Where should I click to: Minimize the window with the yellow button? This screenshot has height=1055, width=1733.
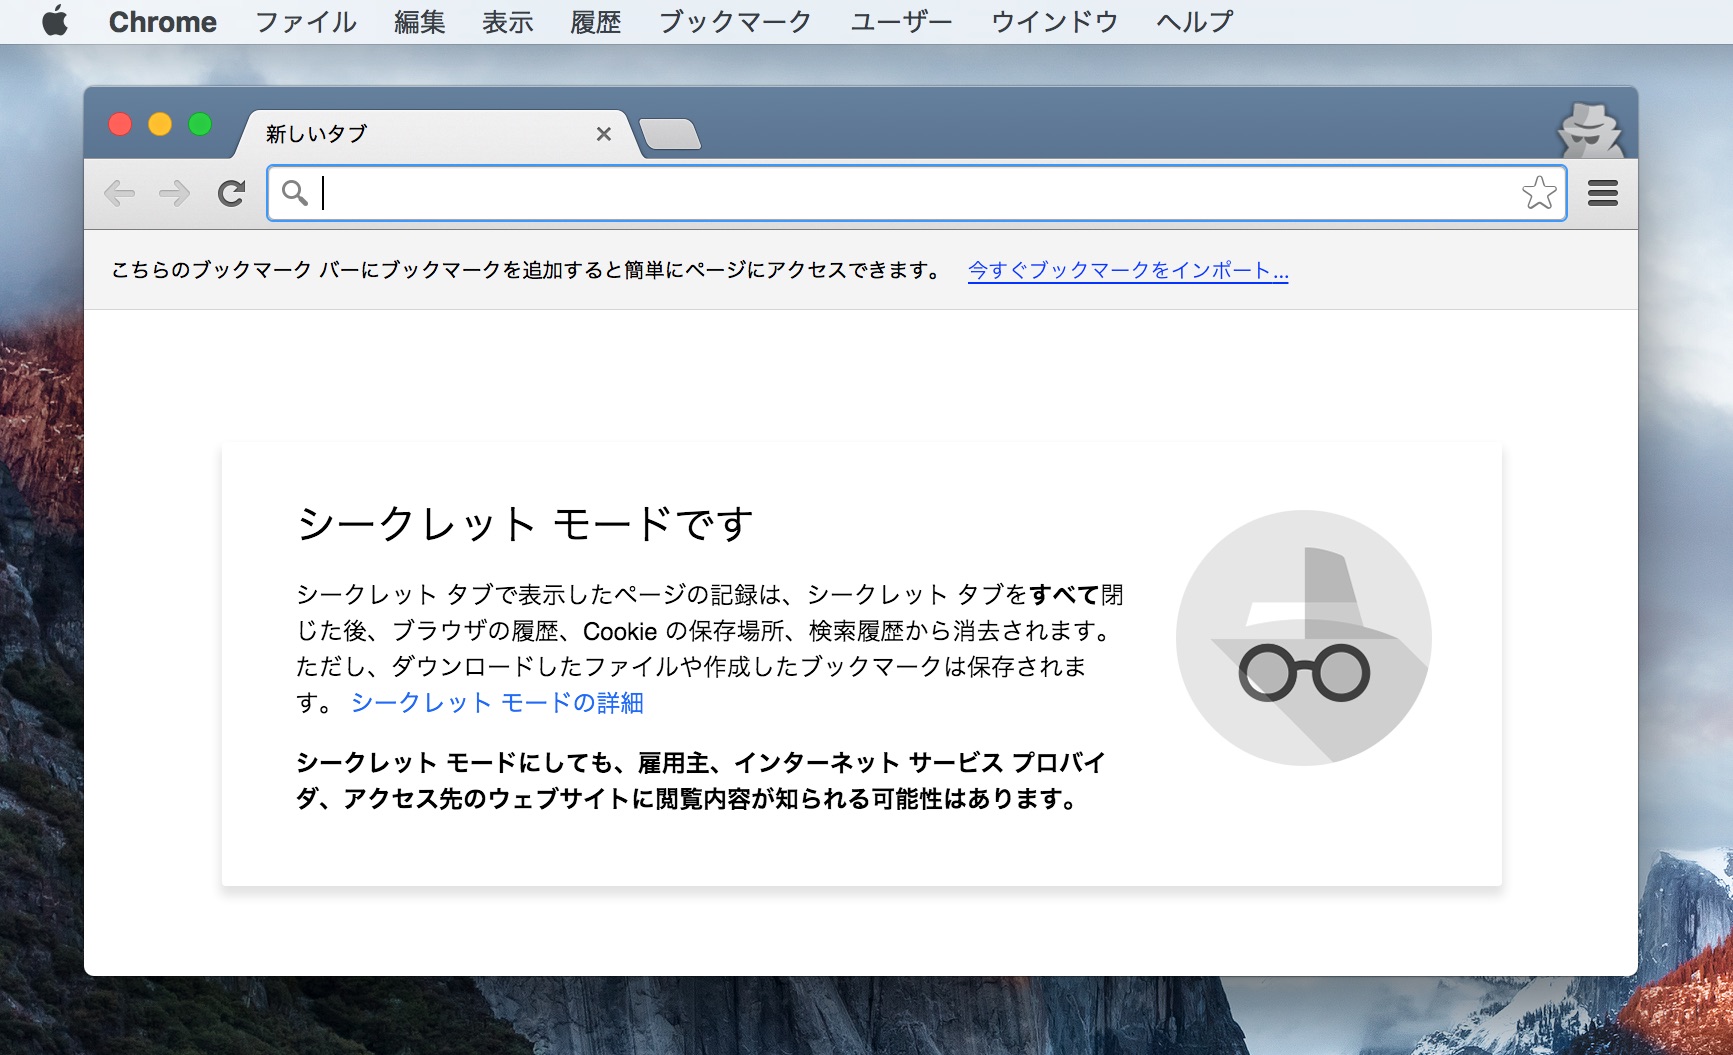tap(160, 124)
